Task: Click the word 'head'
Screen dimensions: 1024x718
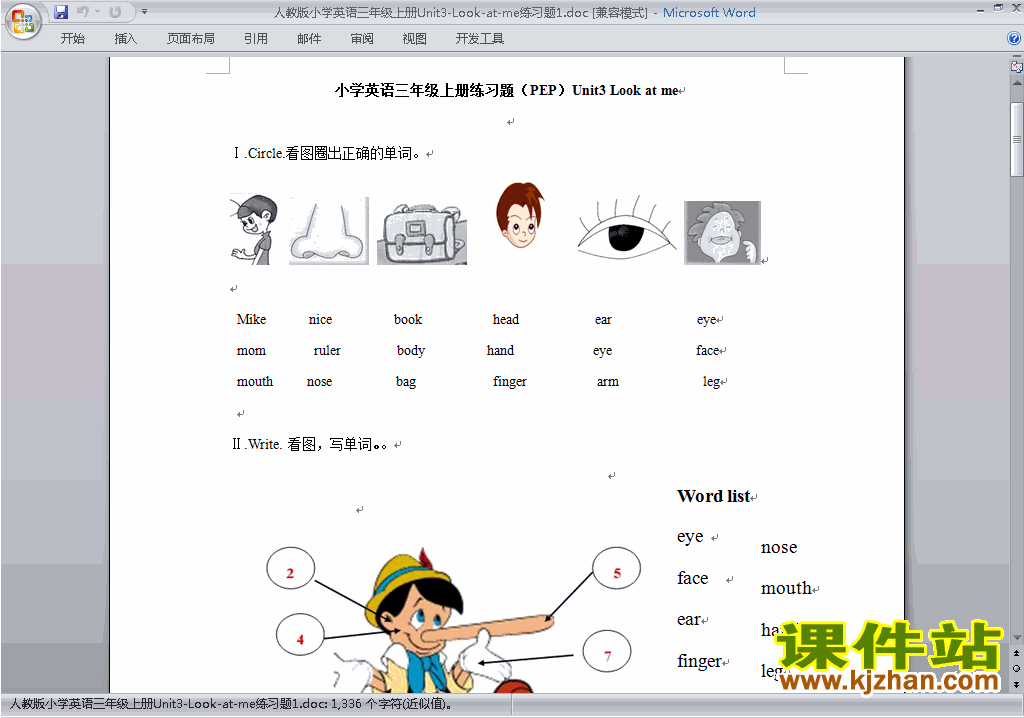Action: (505, 319)
